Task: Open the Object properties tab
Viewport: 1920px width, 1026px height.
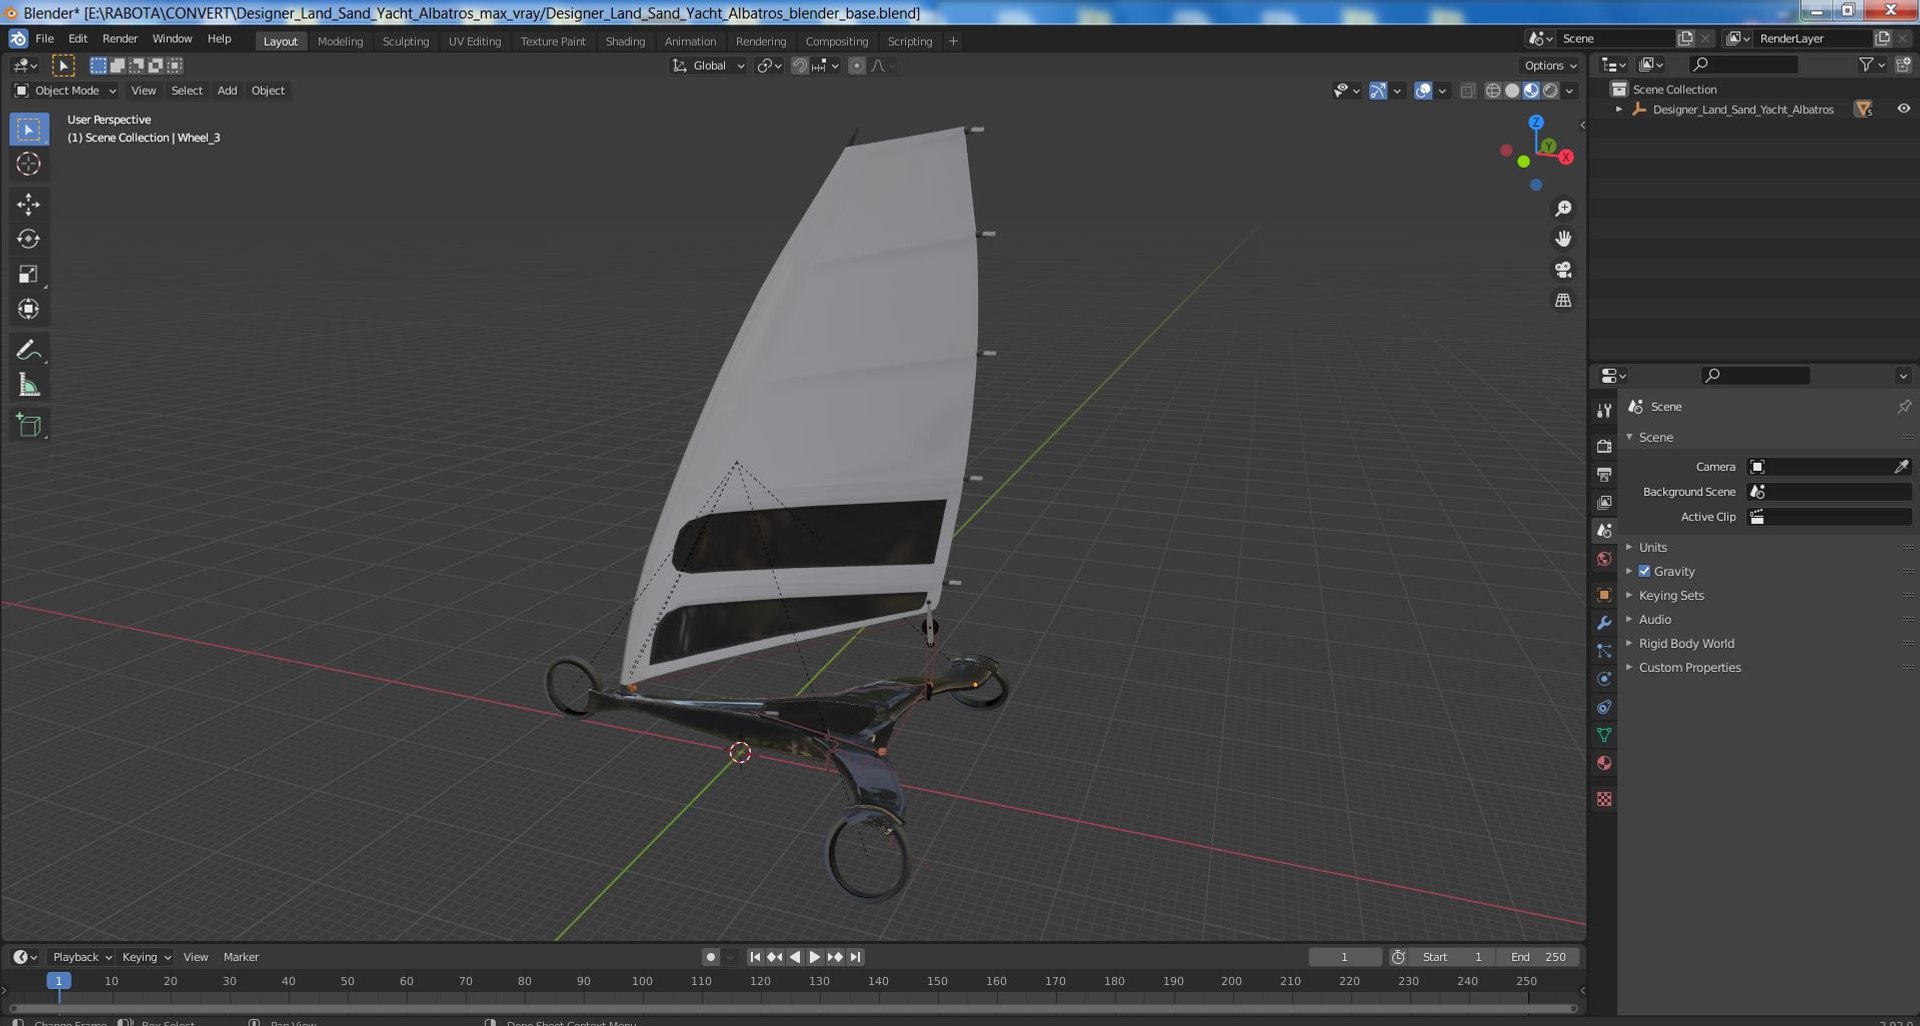Action: click(1604, 594)
